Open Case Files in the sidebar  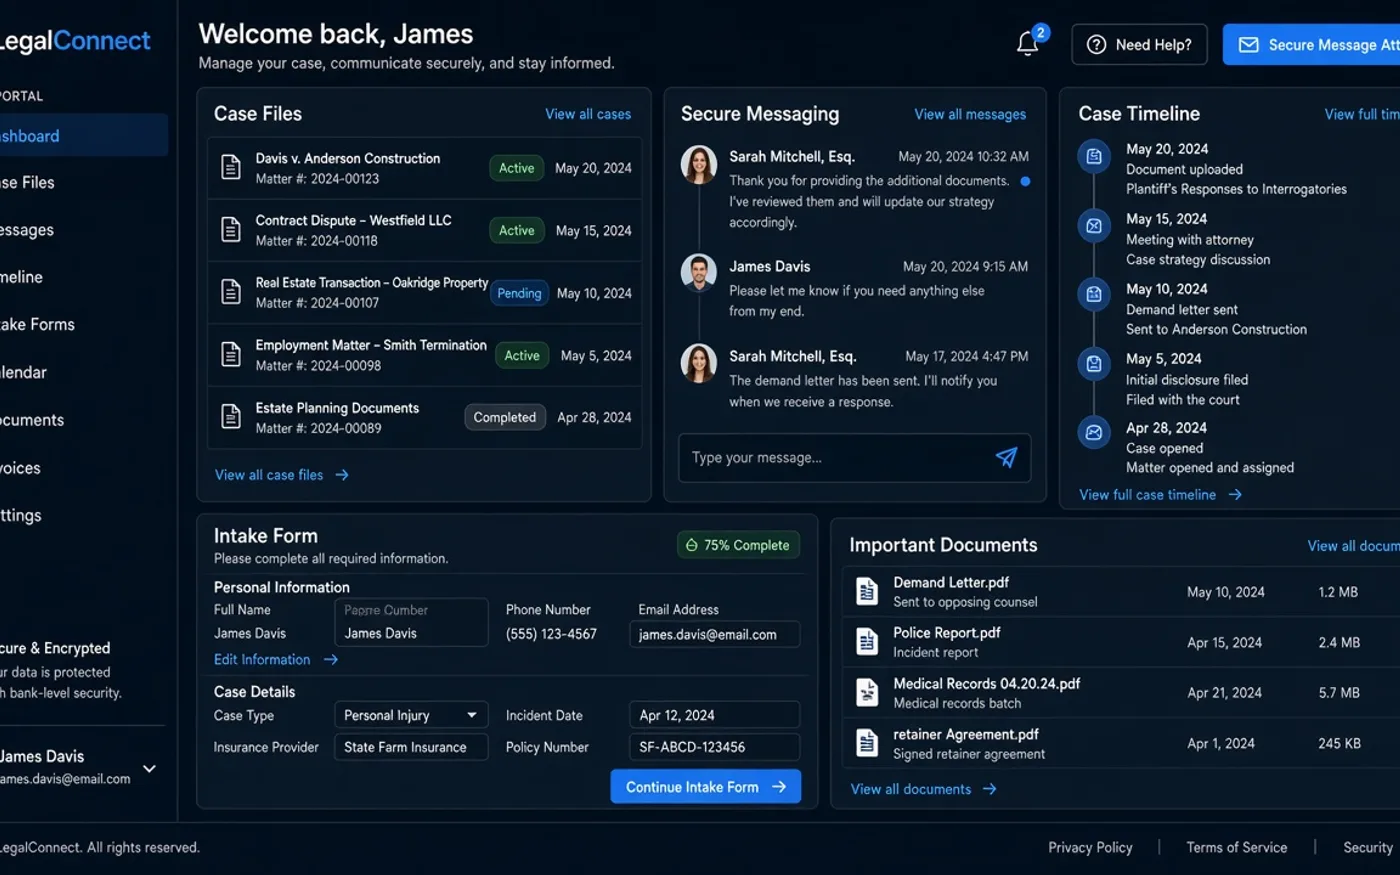tap(28, 182)
